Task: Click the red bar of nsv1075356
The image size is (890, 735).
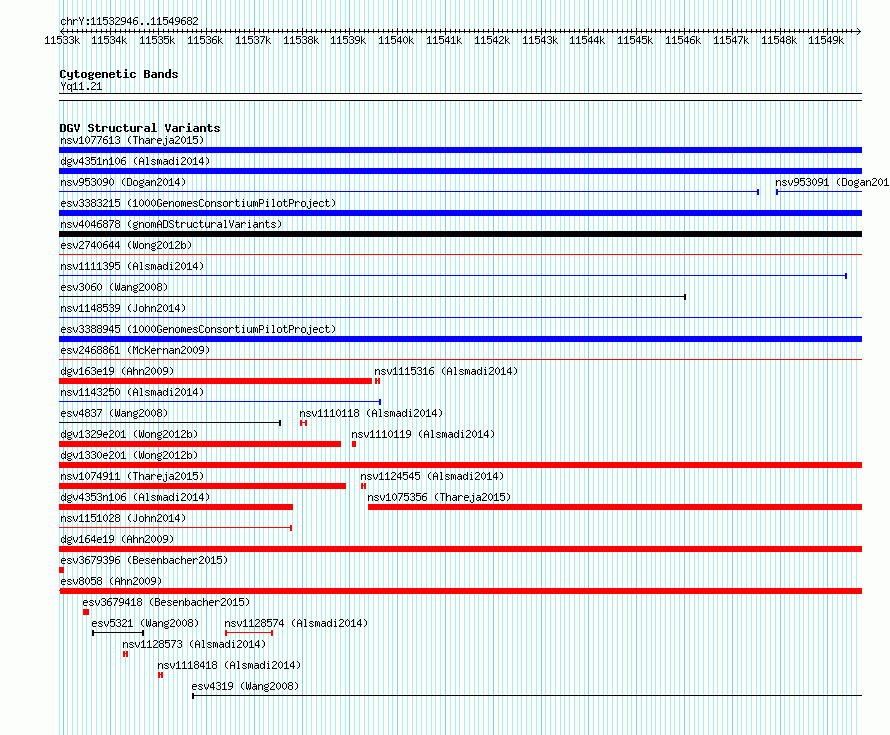Action: point(615,507)
